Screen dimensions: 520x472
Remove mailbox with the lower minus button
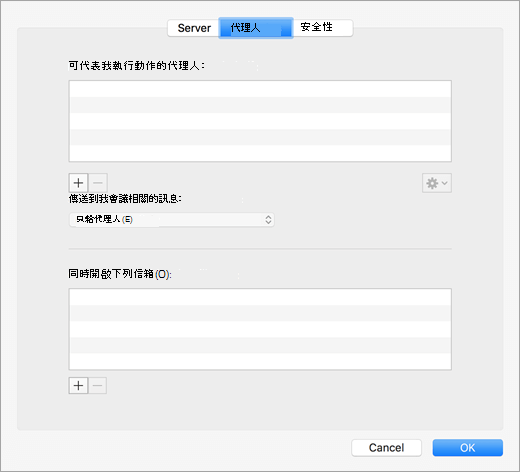[97, 386]
